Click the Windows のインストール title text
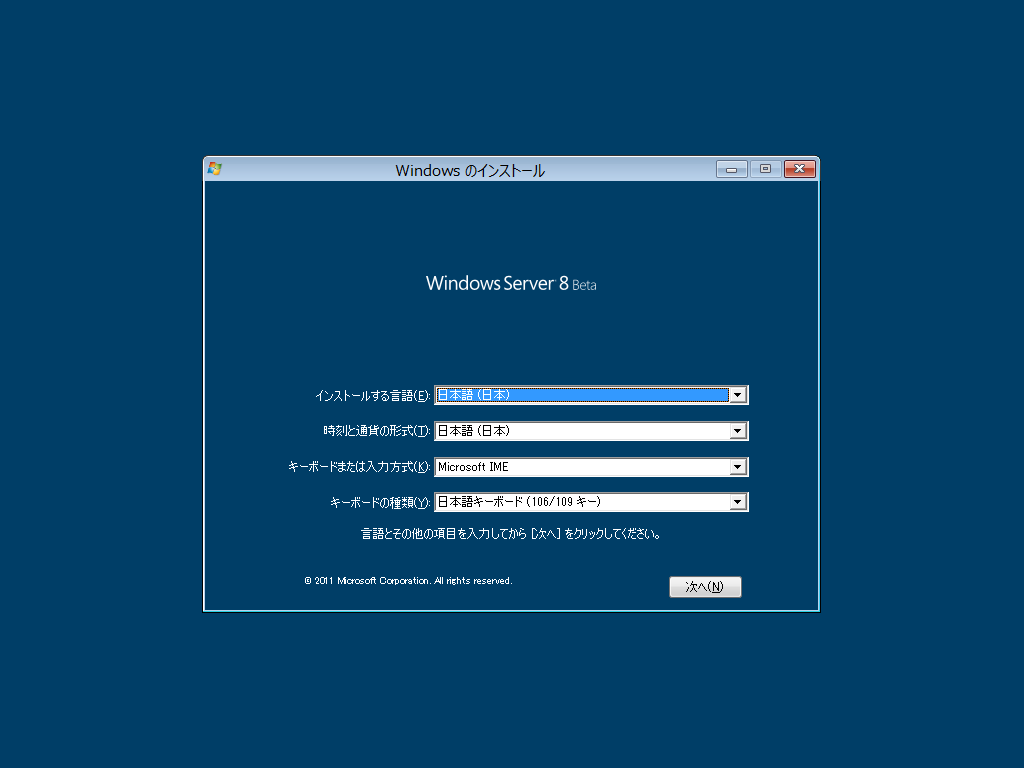Image resolution: width=1024 pixels, height=768 pixels. click(x=470, y=170)
